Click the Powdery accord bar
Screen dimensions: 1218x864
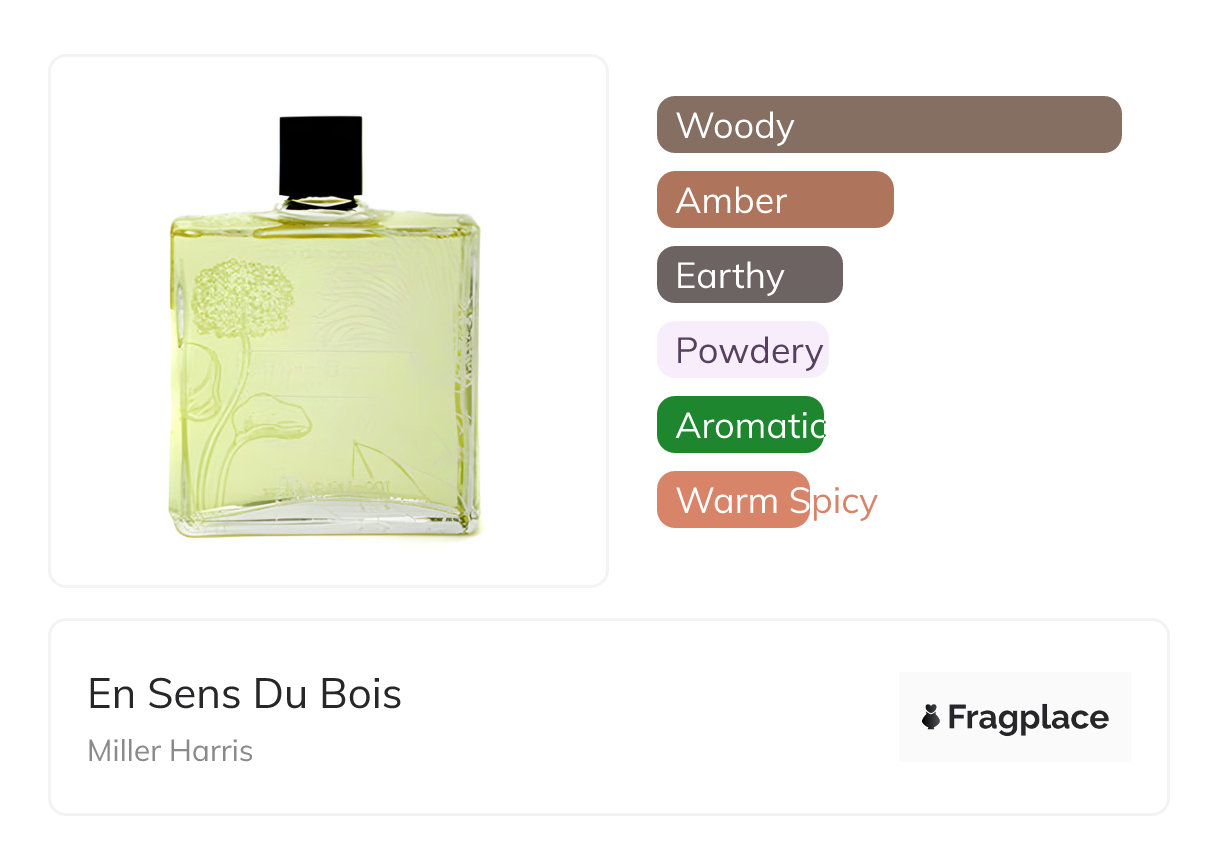click(x=743, y=350)
